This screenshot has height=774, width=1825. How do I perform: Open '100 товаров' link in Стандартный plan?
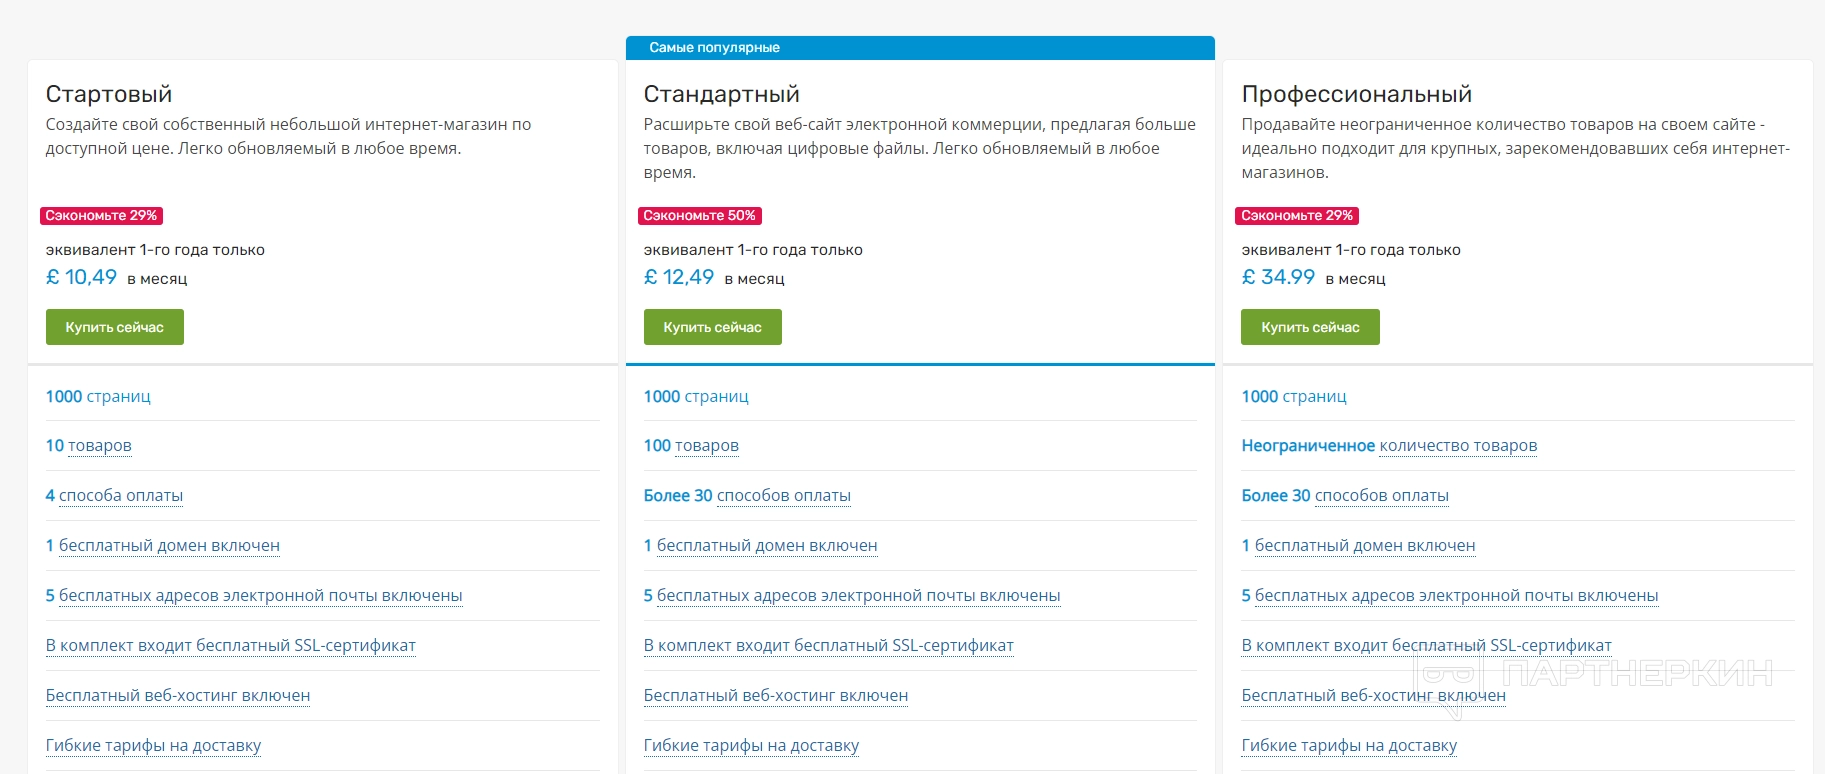click(691, 446)
